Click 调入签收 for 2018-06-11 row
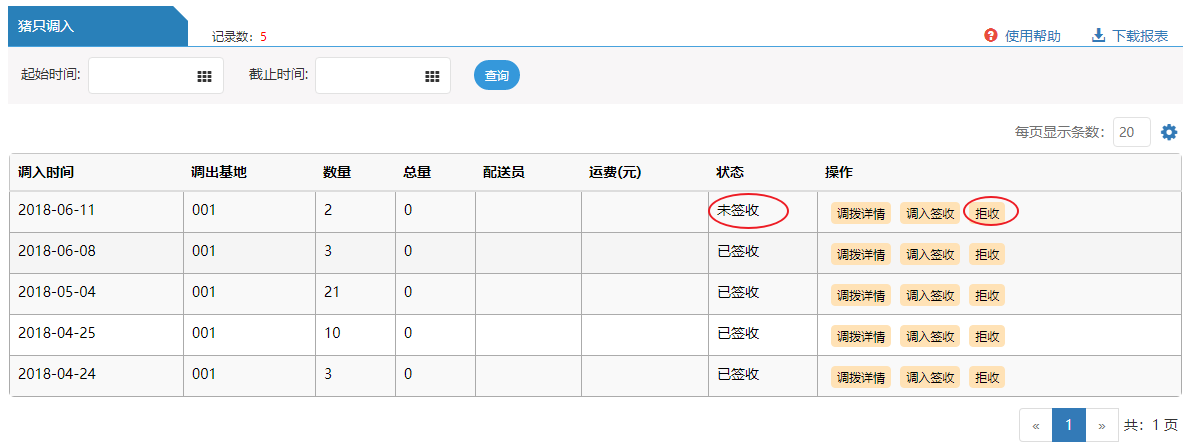The width and height of the screenshot is (1199, 444). pos(930,213)
